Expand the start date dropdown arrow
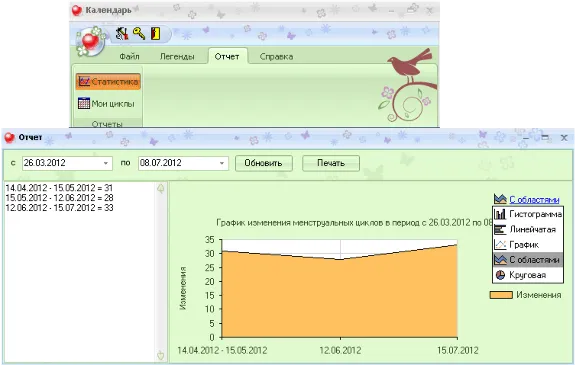 pos(106,163)
